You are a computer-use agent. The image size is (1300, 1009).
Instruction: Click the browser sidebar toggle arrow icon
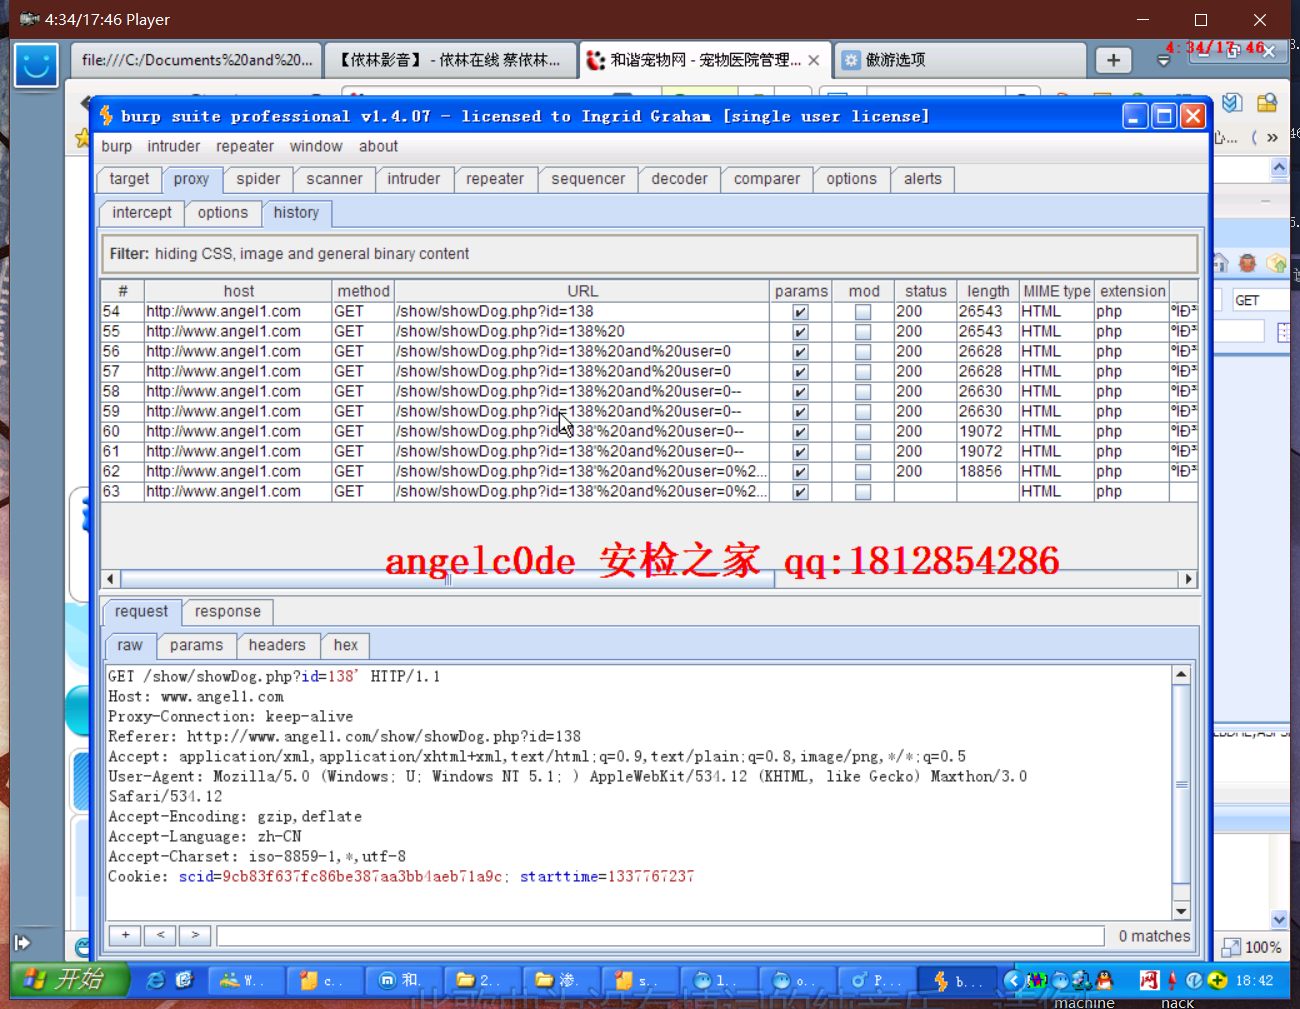click(x=22, y=942)
